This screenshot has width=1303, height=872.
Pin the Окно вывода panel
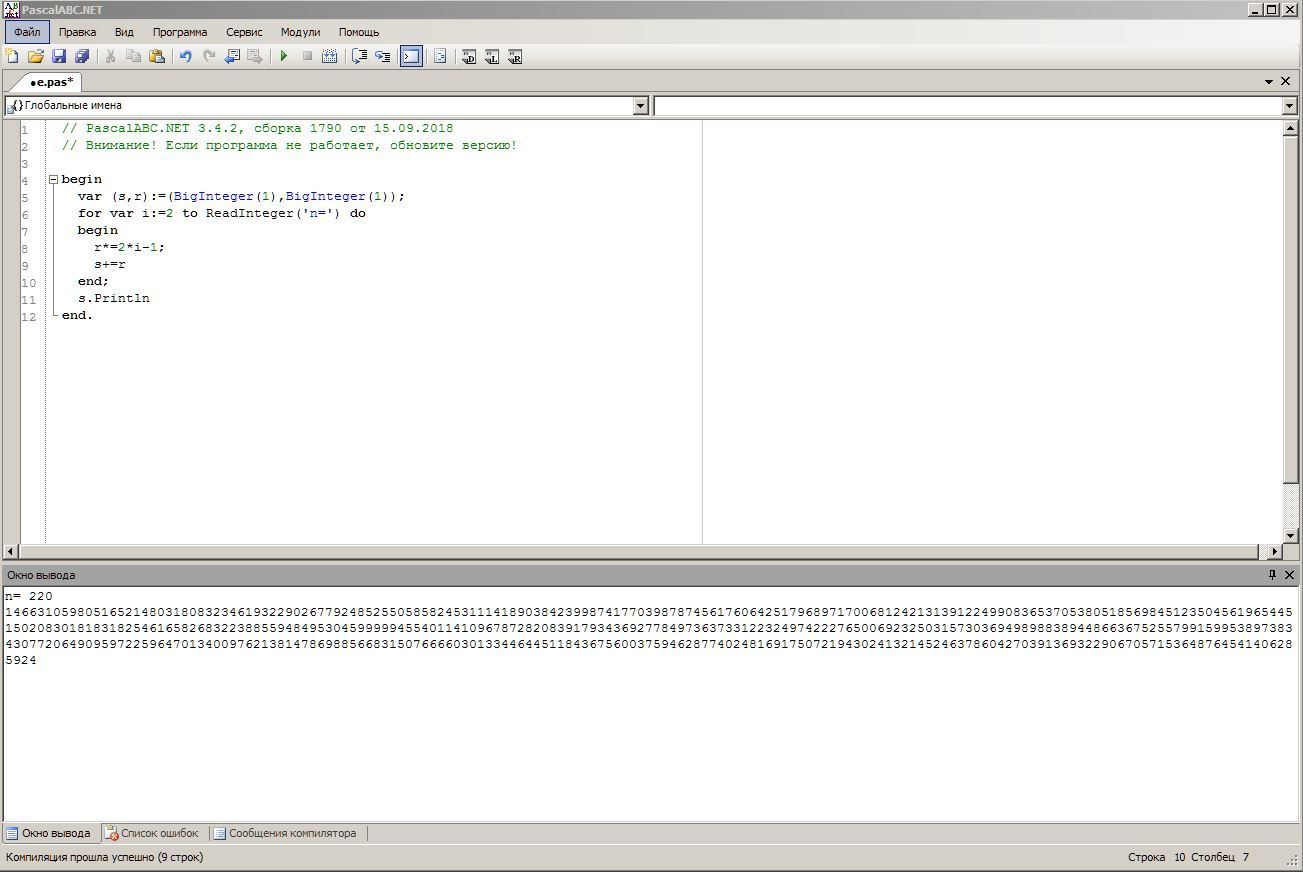point(1272,575)
